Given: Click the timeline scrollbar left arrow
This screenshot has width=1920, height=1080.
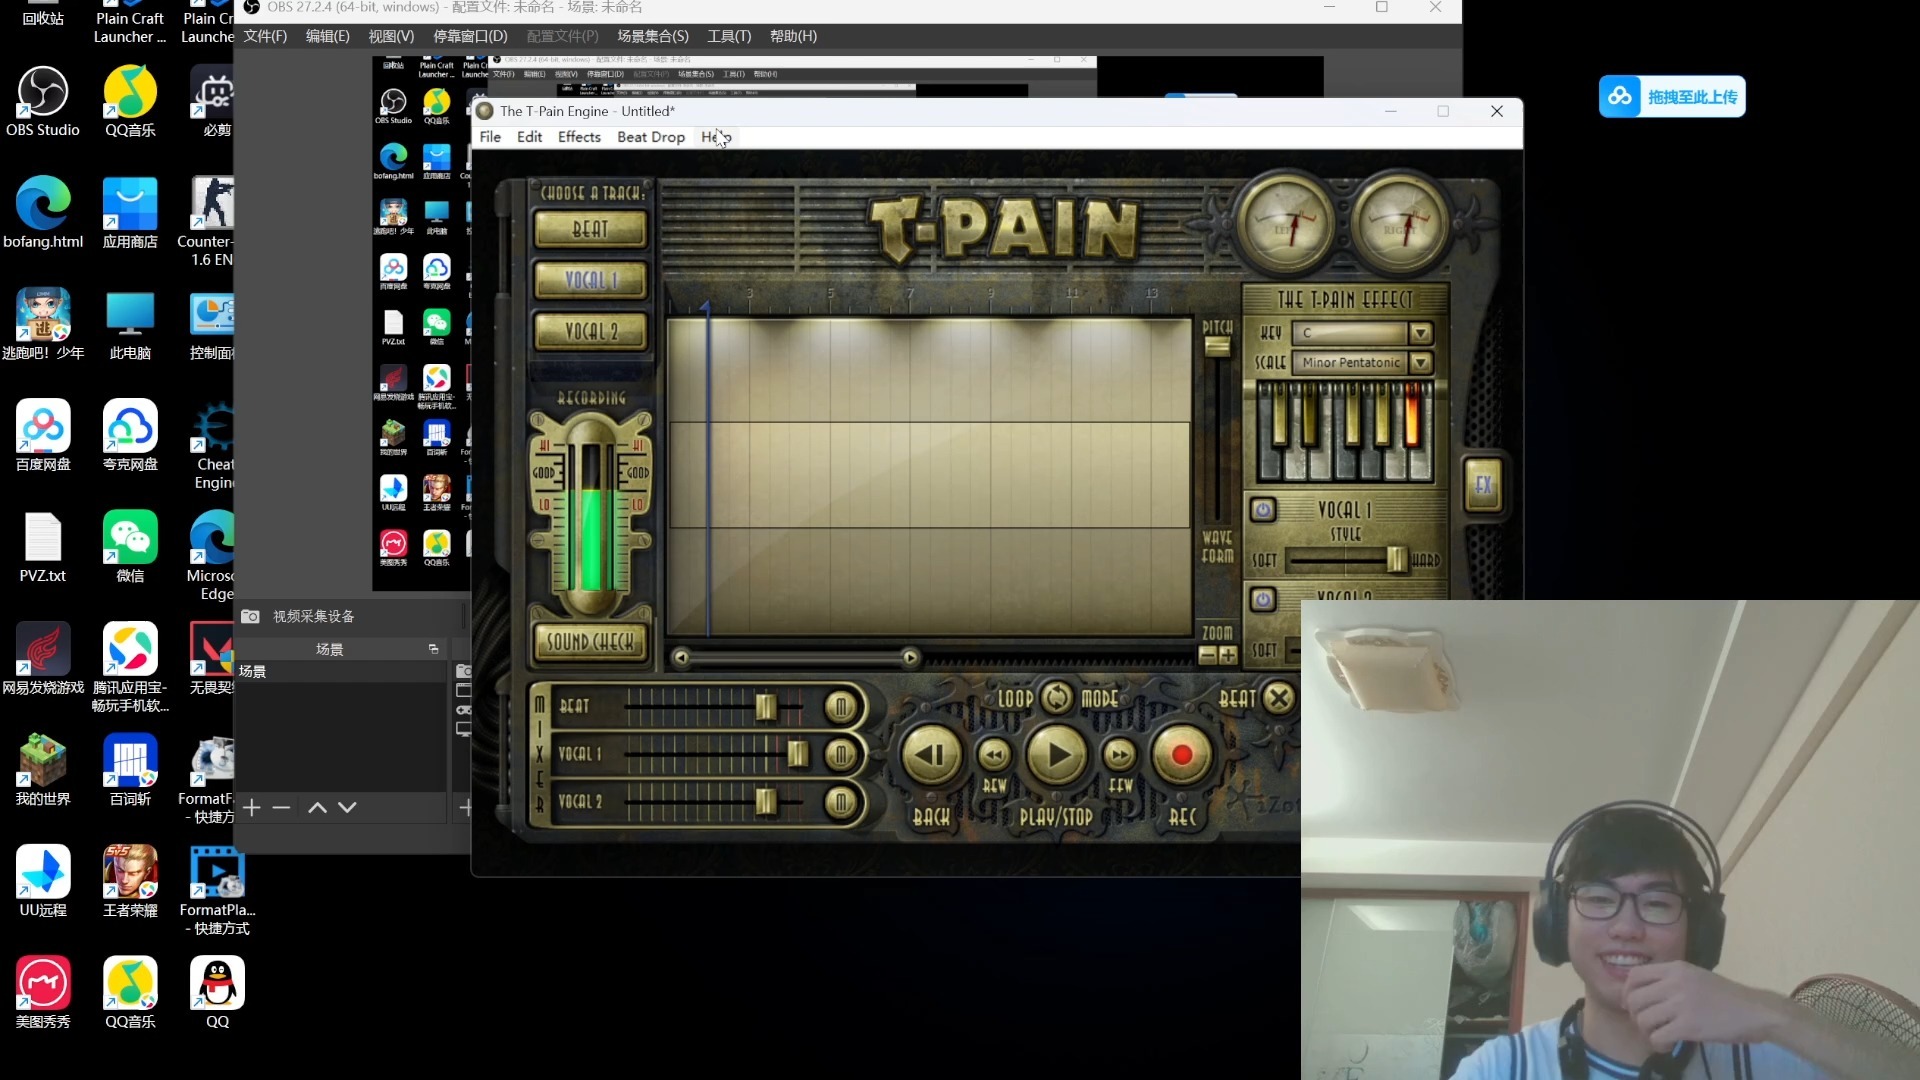Looking at the screenshot, I should [681, 657].
